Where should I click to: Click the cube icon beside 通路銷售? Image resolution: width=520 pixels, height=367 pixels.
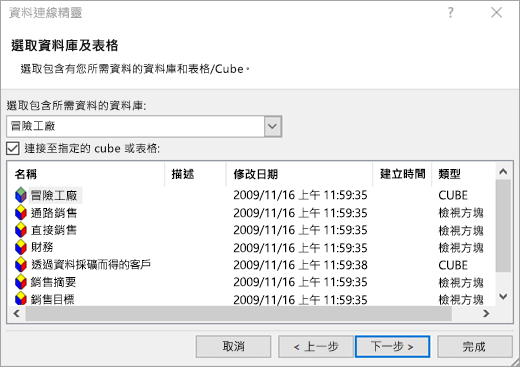click(21, 213)
